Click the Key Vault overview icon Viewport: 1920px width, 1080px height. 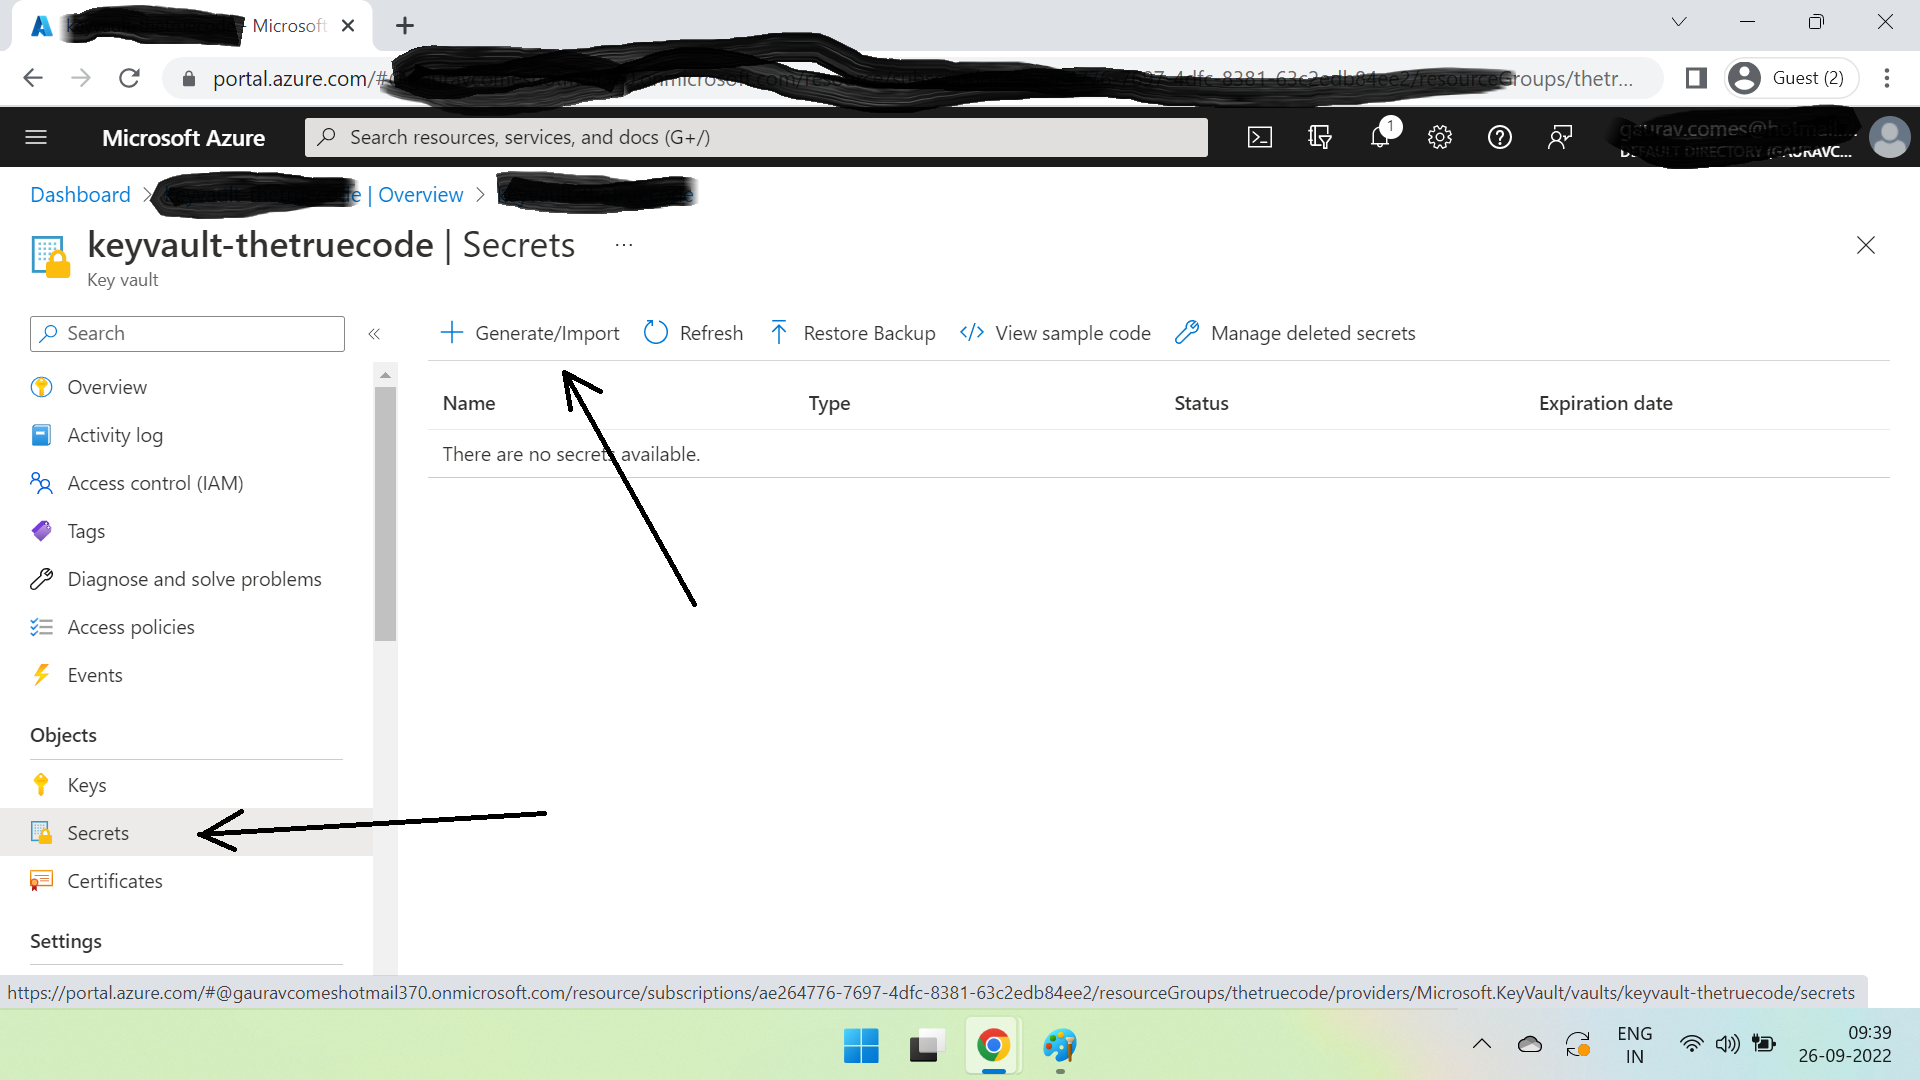(41, 386)
